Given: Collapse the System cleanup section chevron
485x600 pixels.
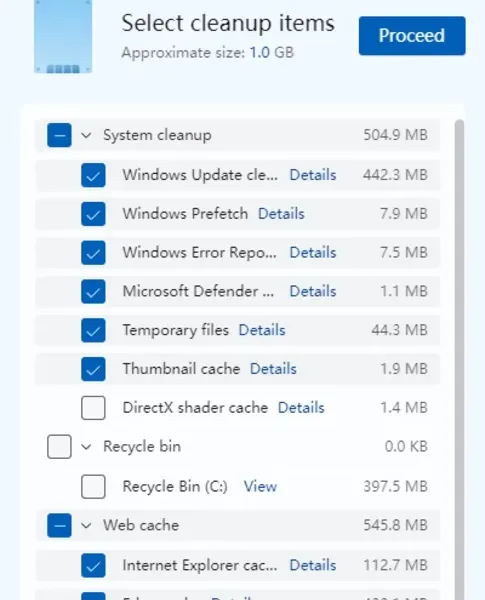Looking at the screenshot, I should click(x=87, y=135).
